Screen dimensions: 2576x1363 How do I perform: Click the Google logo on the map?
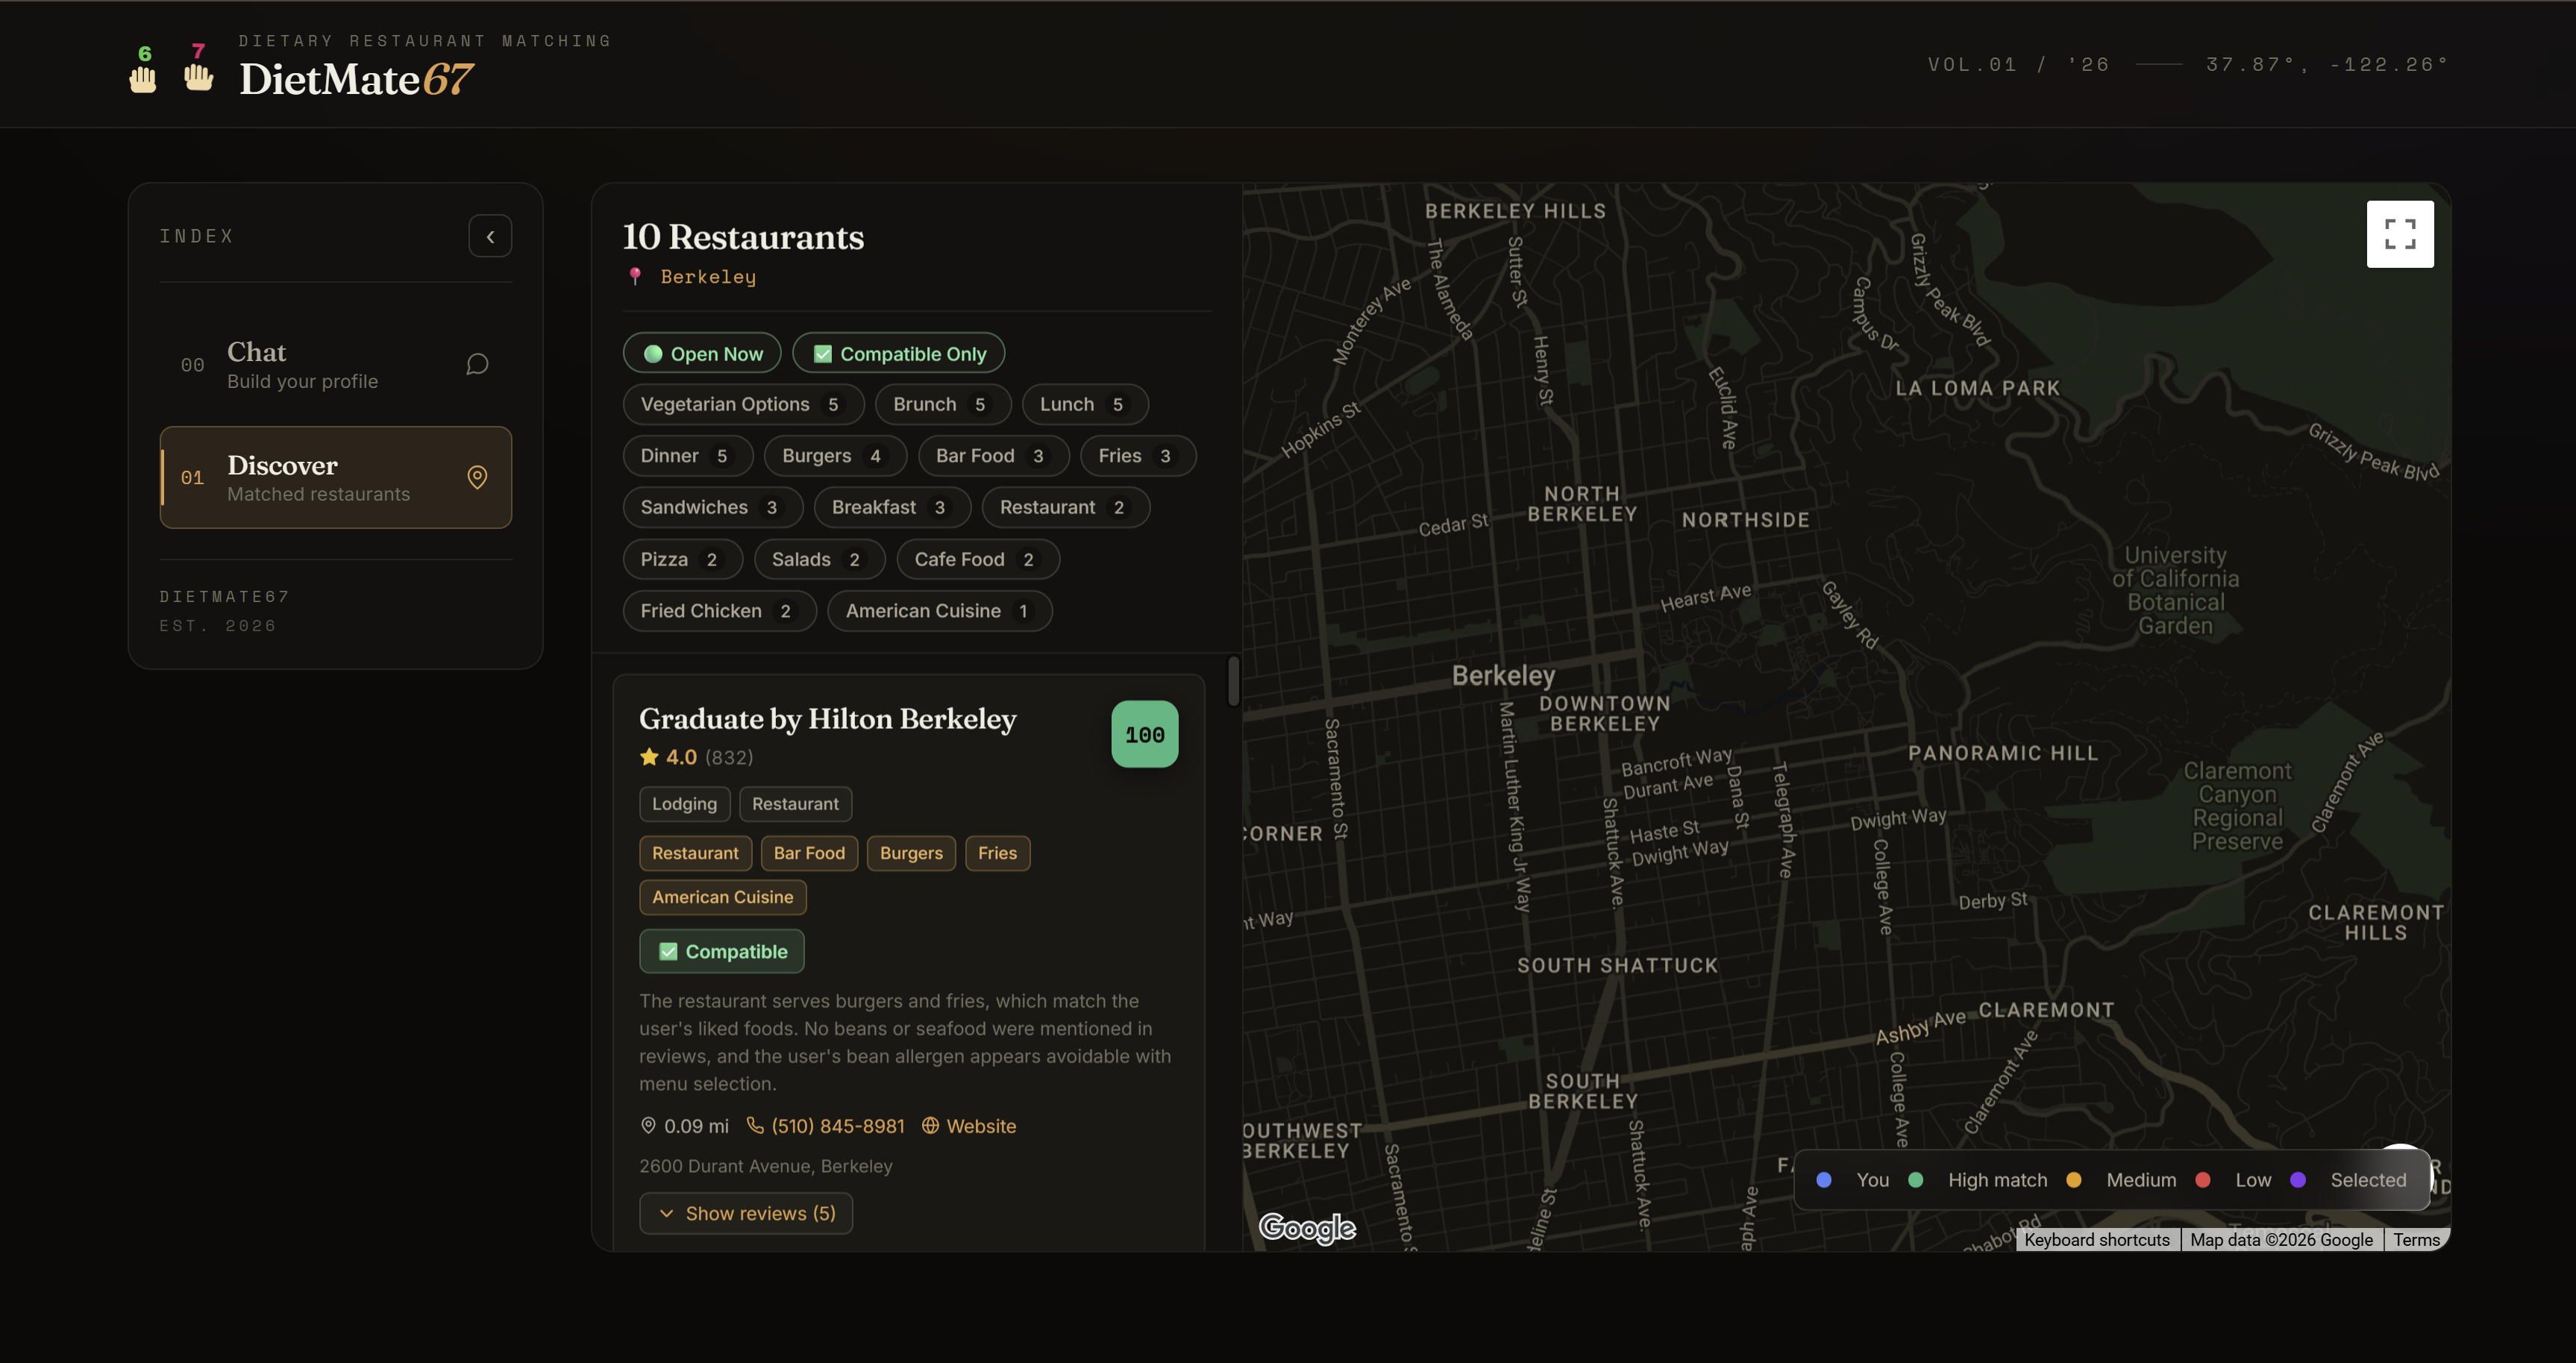point(1307,1228)
